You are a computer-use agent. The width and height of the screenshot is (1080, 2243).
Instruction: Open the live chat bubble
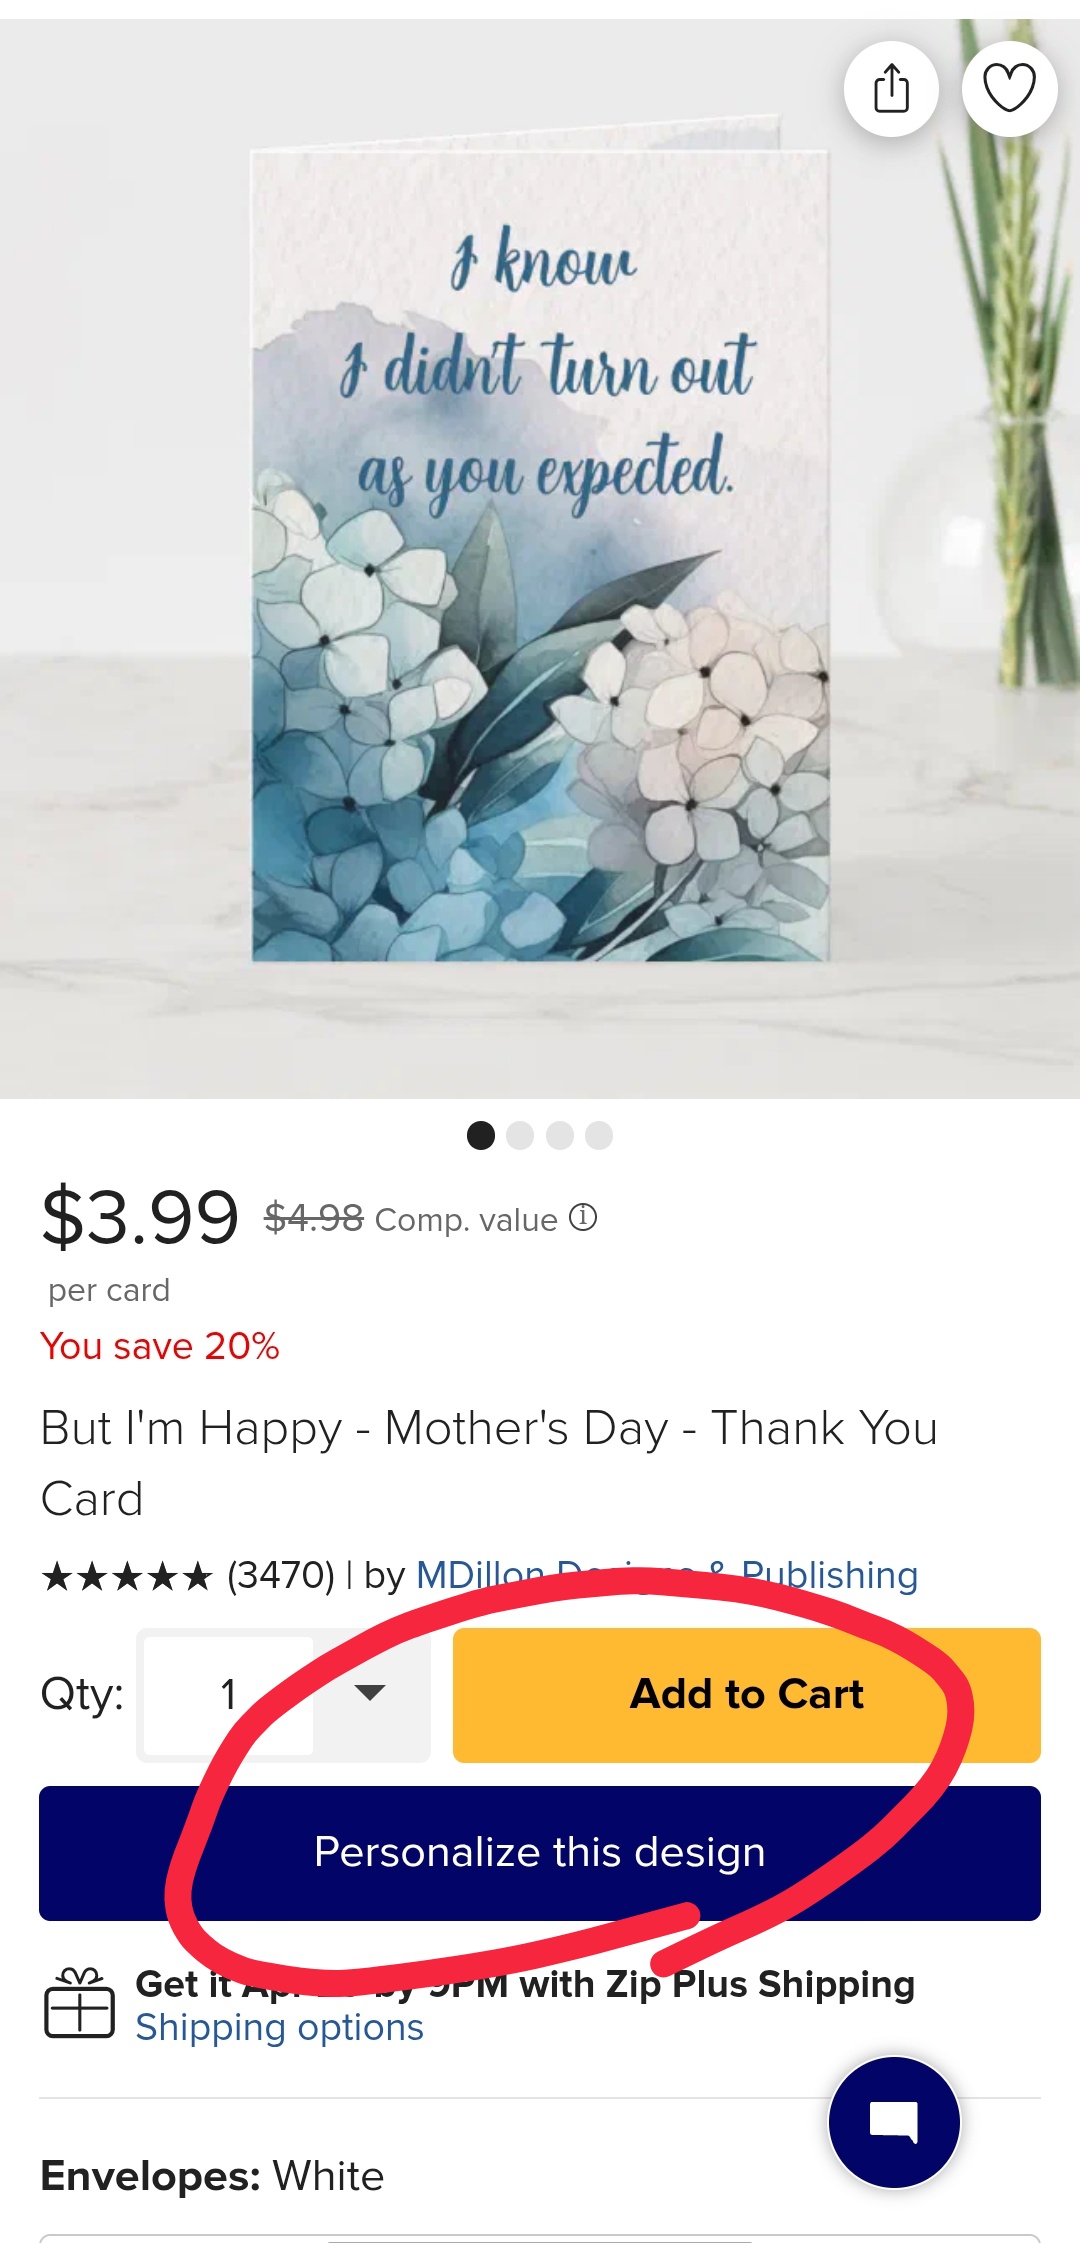click(894, 2121)
